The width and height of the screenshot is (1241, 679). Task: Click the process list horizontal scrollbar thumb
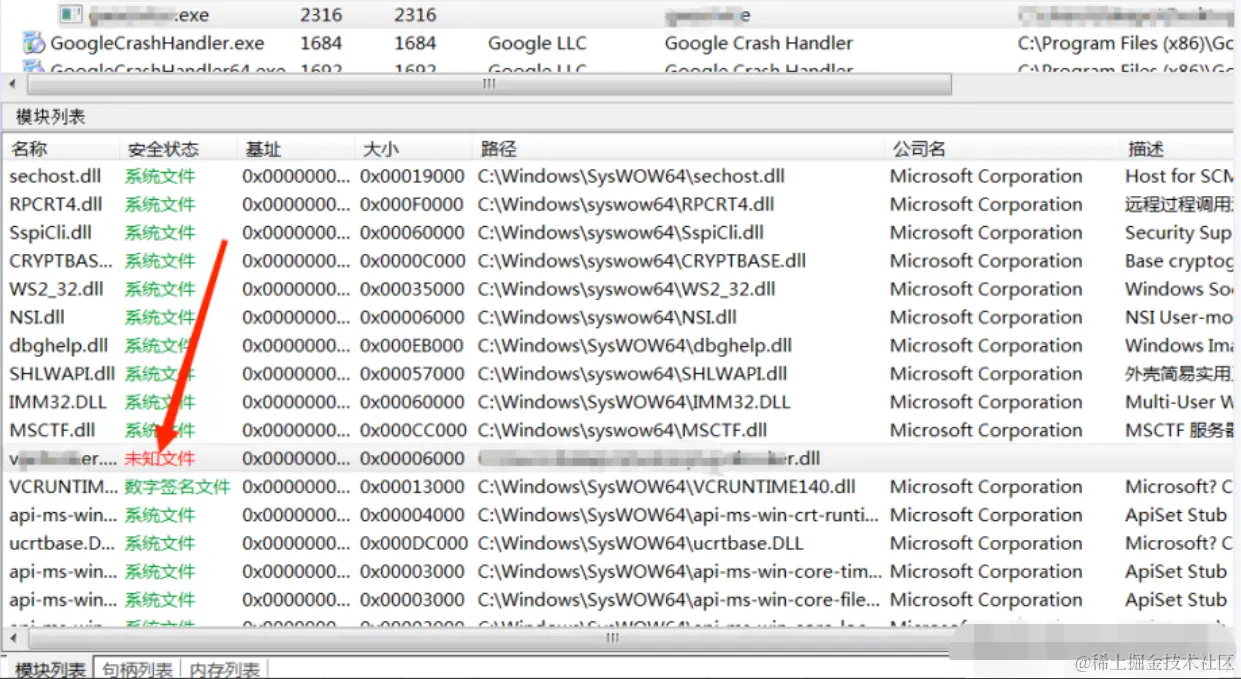[488, 85]
